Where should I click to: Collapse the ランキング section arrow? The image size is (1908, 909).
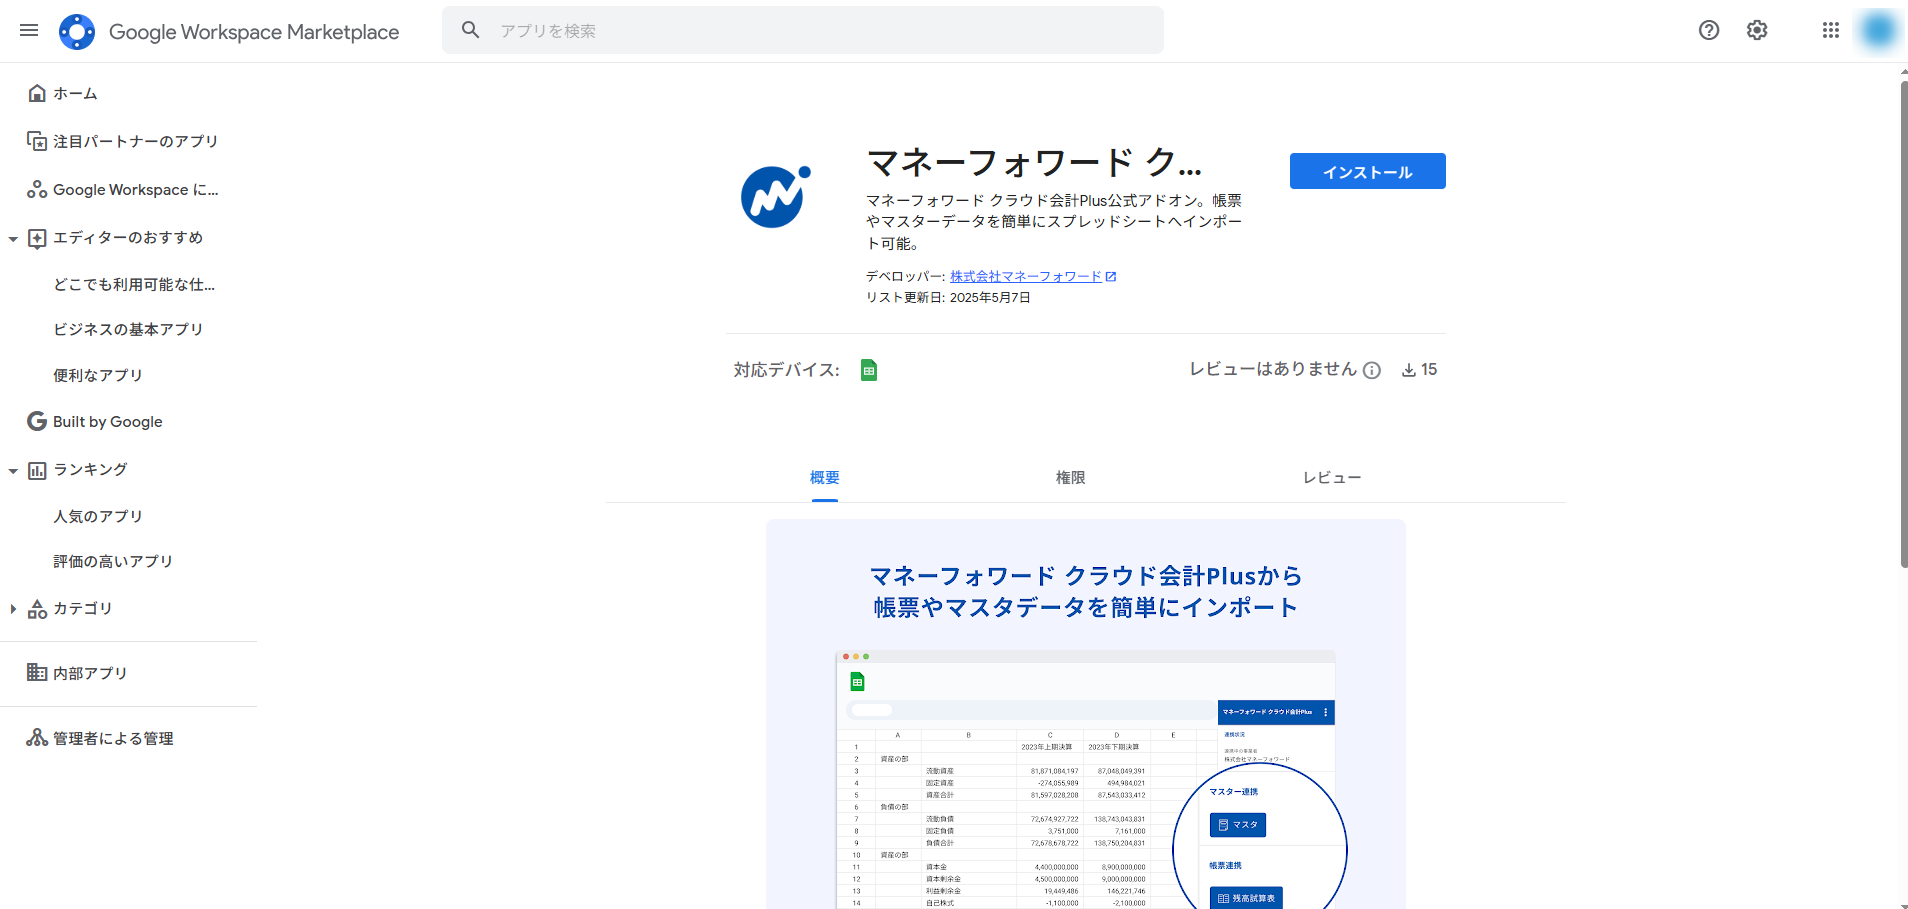click(13, 470)
